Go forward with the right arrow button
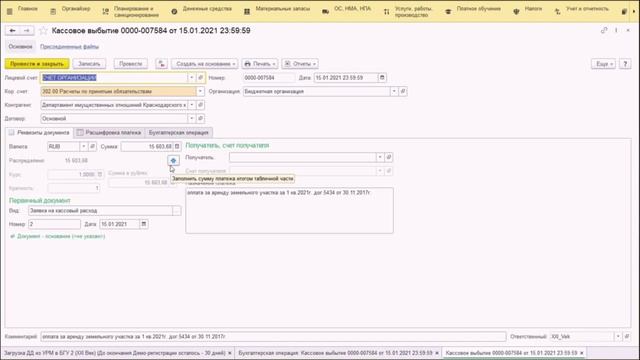This screenshot has height=360, width=640. pos(27,31)
